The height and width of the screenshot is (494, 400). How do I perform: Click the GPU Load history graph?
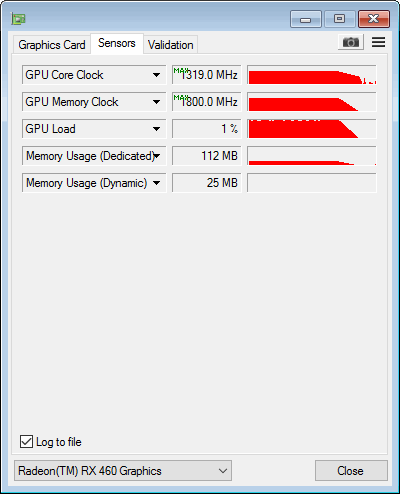coord(312,129)
